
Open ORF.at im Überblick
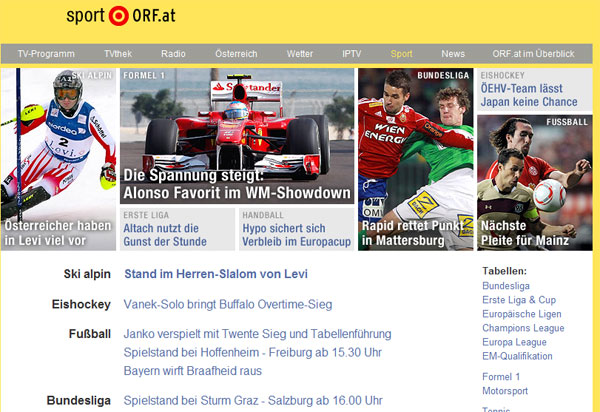(533, 54)
